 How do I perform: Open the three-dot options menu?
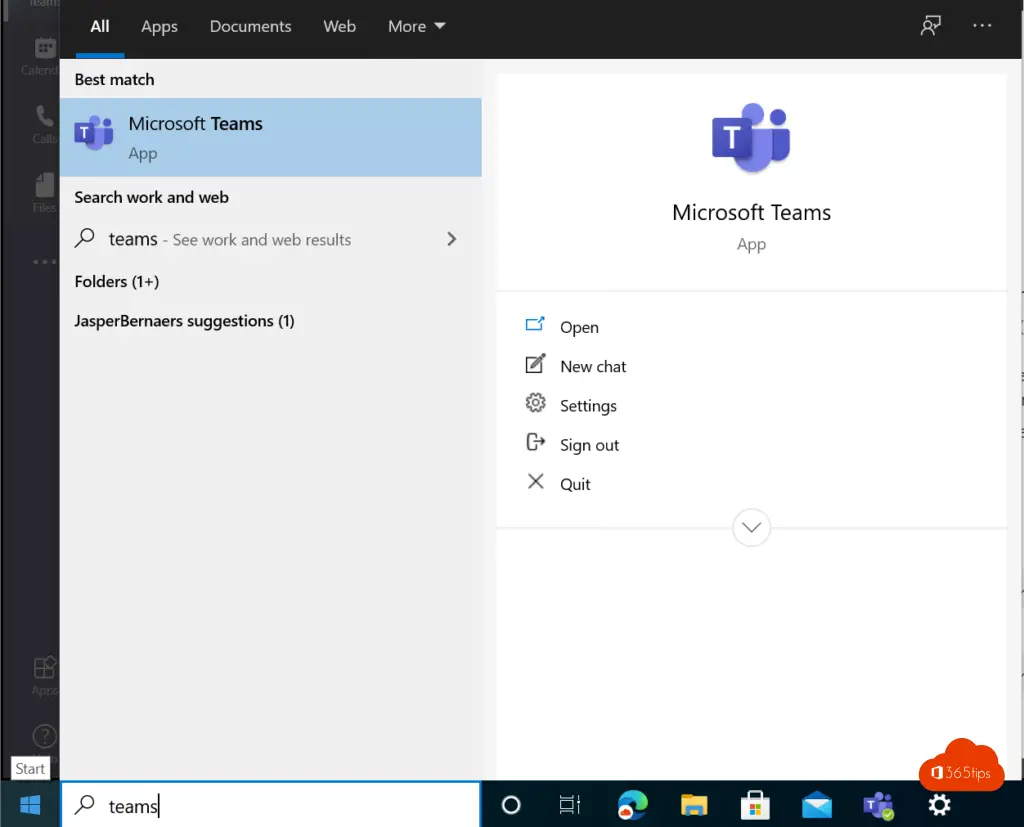coord(982,27)
